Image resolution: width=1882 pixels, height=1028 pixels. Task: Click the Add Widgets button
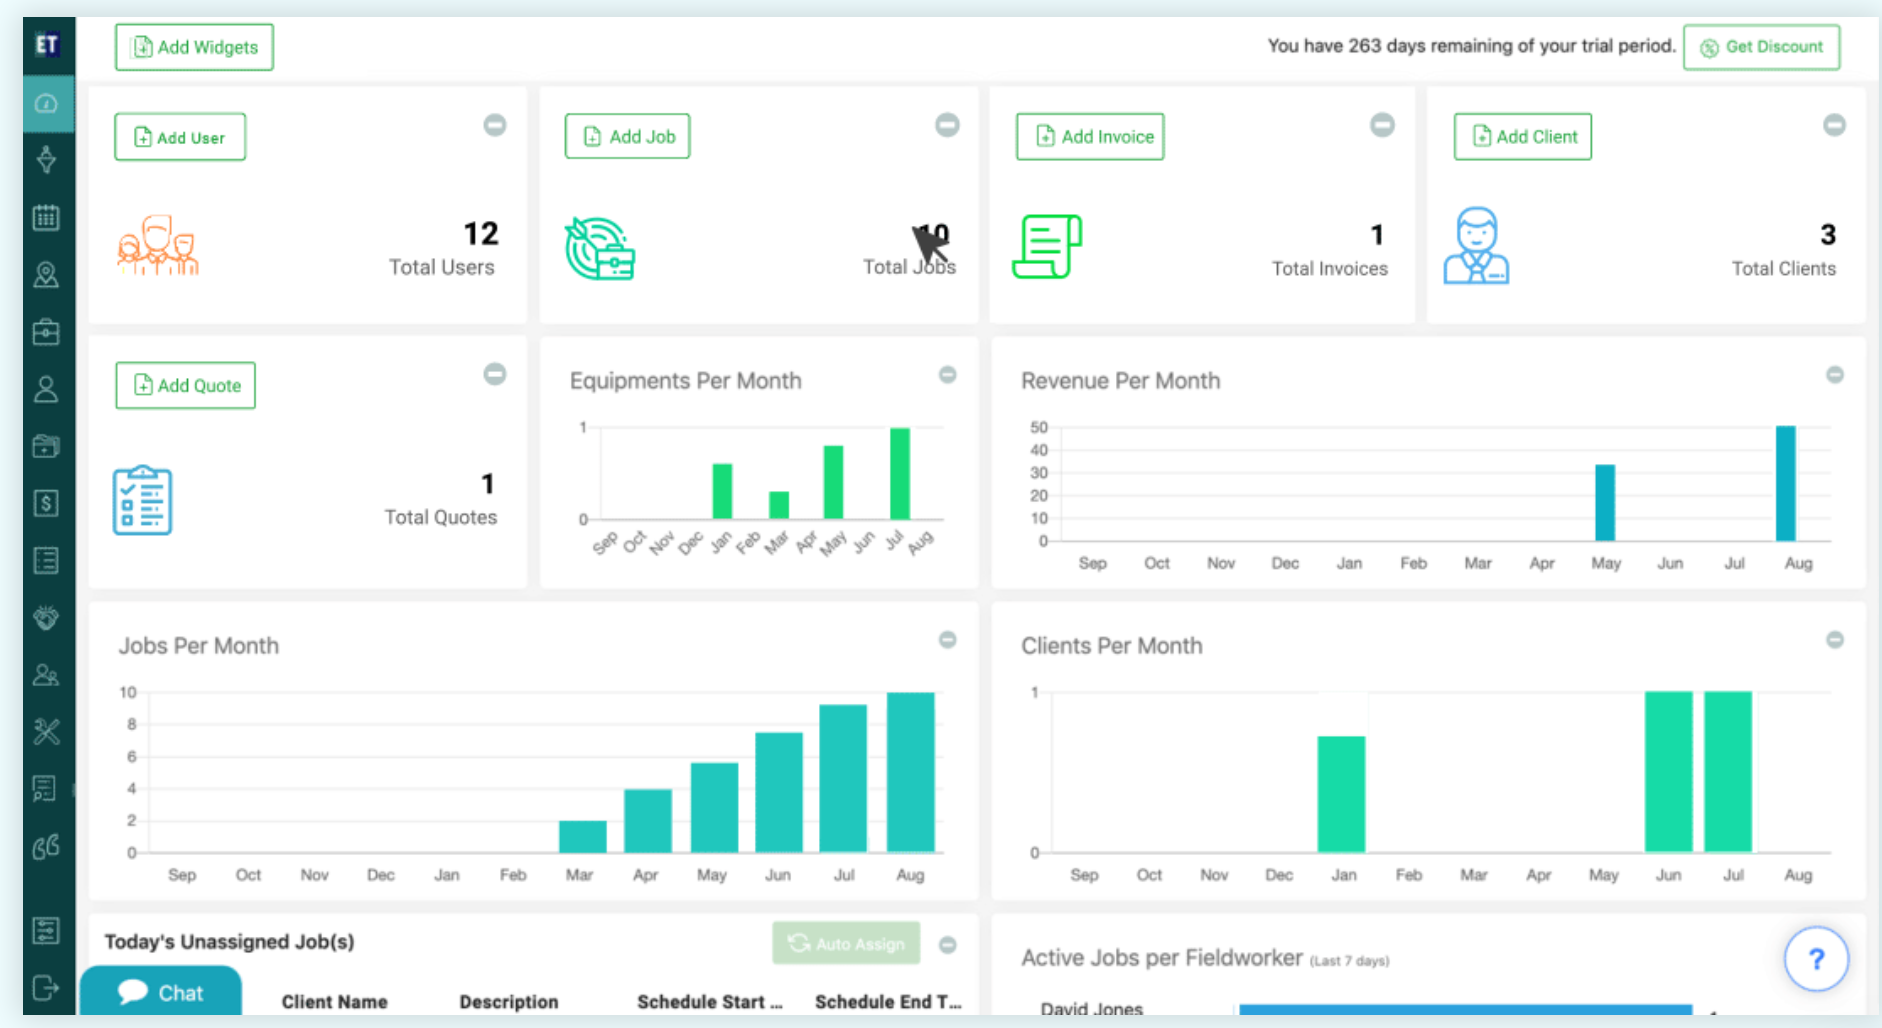click(193, 46)
